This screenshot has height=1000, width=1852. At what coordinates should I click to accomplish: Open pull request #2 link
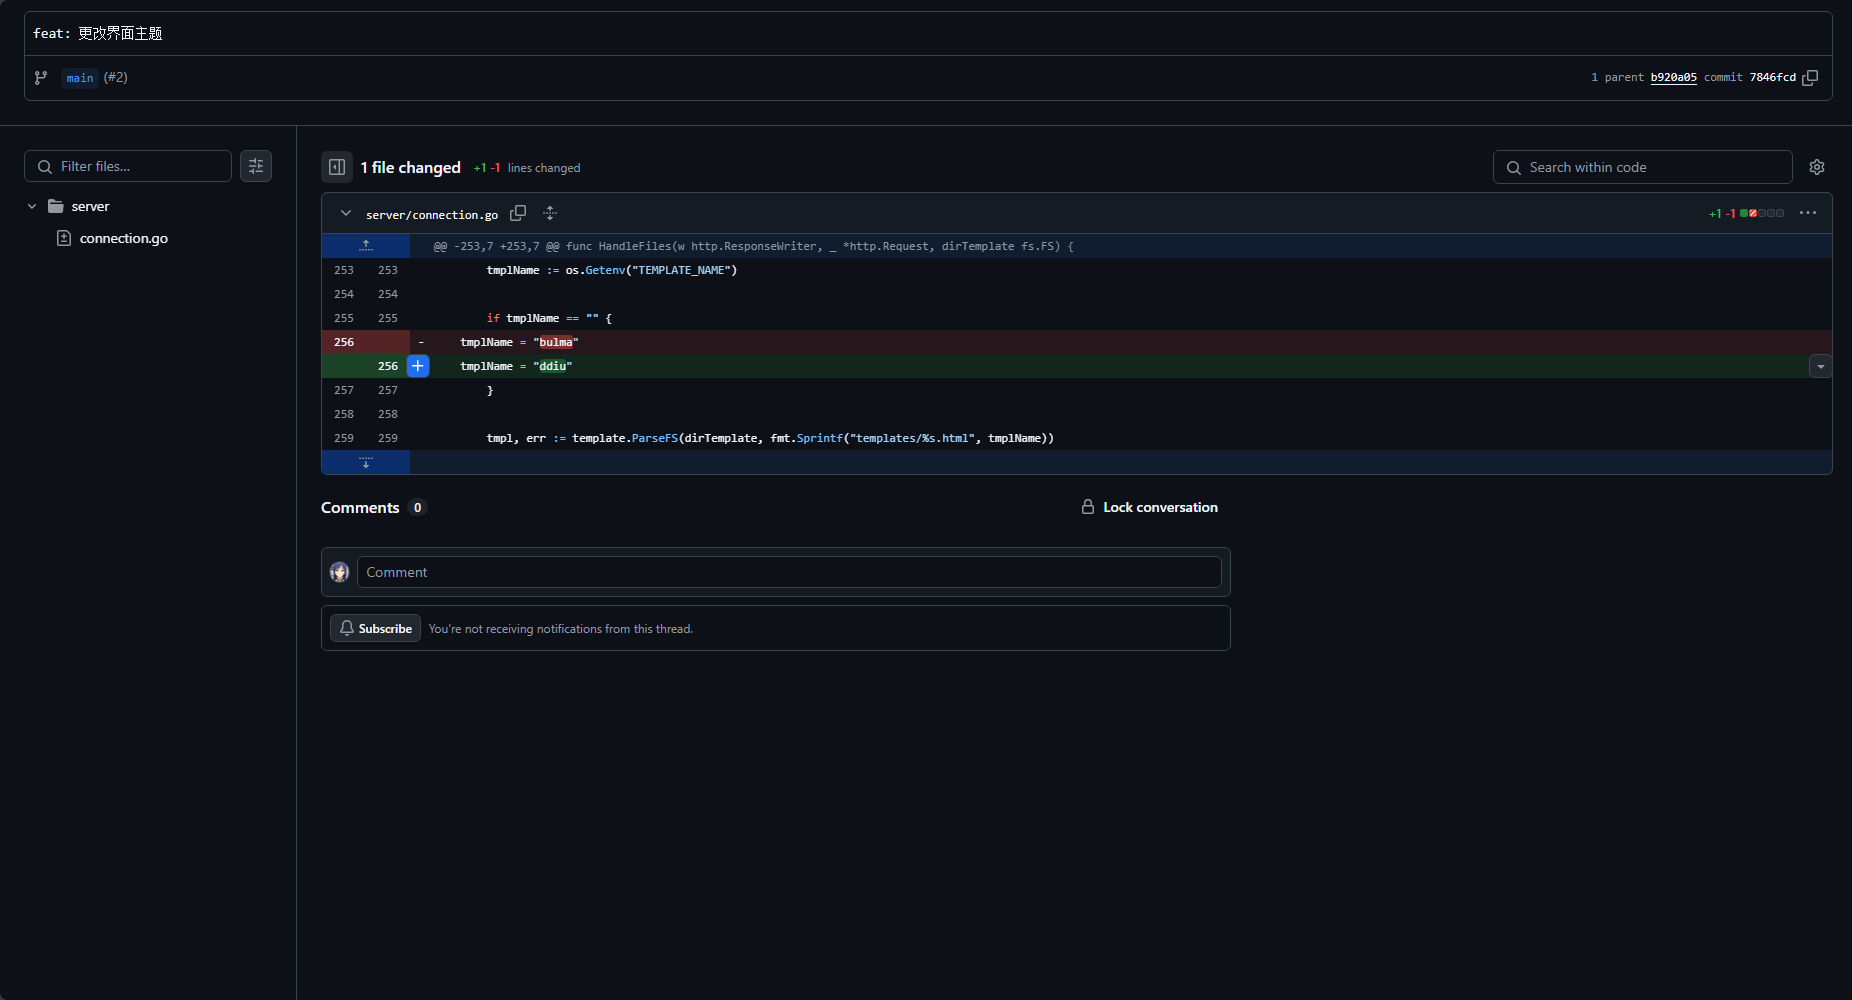[116, 77]
